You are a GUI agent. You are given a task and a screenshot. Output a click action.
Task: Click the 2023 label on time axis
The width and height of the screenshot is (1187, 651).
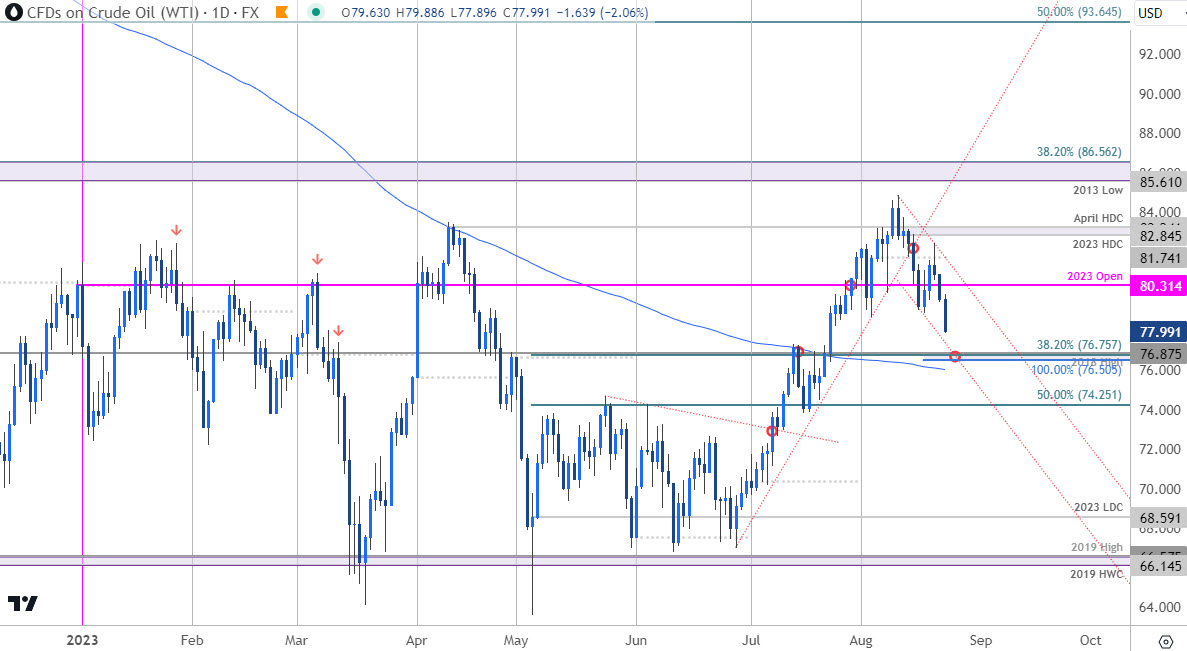(x=81, y=640)
